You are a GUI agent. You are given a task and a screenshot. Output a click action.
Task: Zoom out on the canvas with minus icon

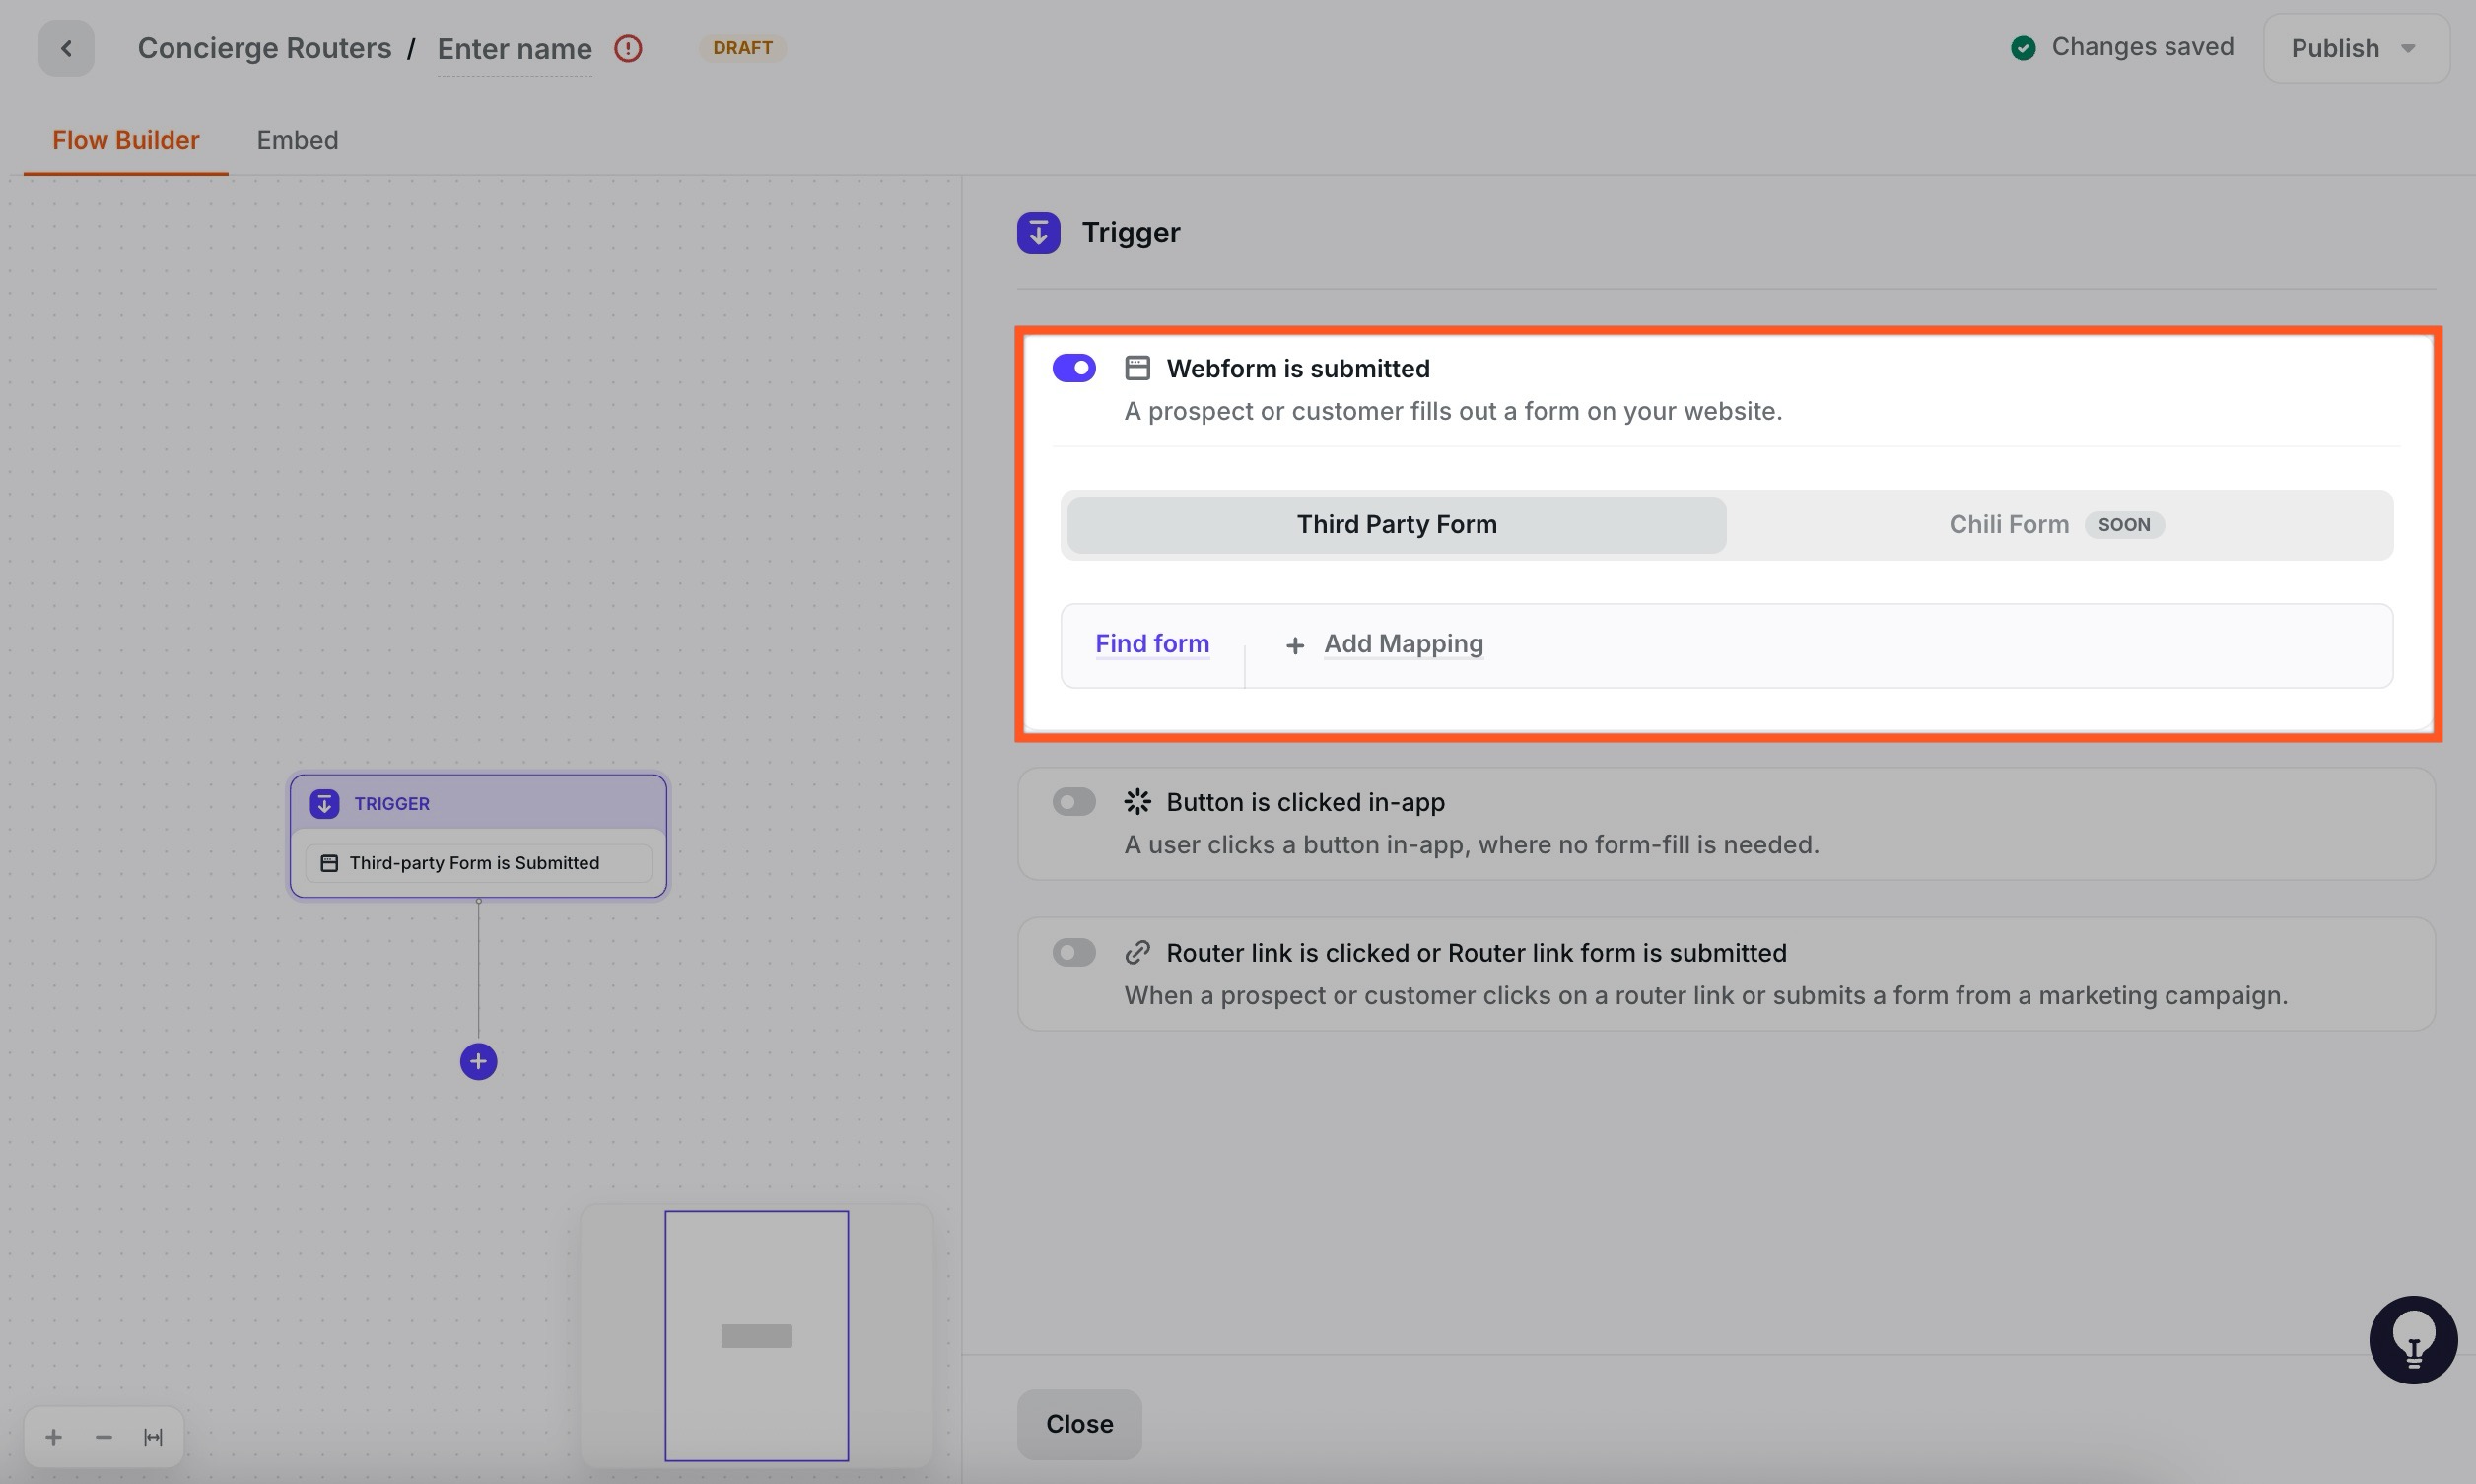pyautogui.click(x=104, y=1437)
